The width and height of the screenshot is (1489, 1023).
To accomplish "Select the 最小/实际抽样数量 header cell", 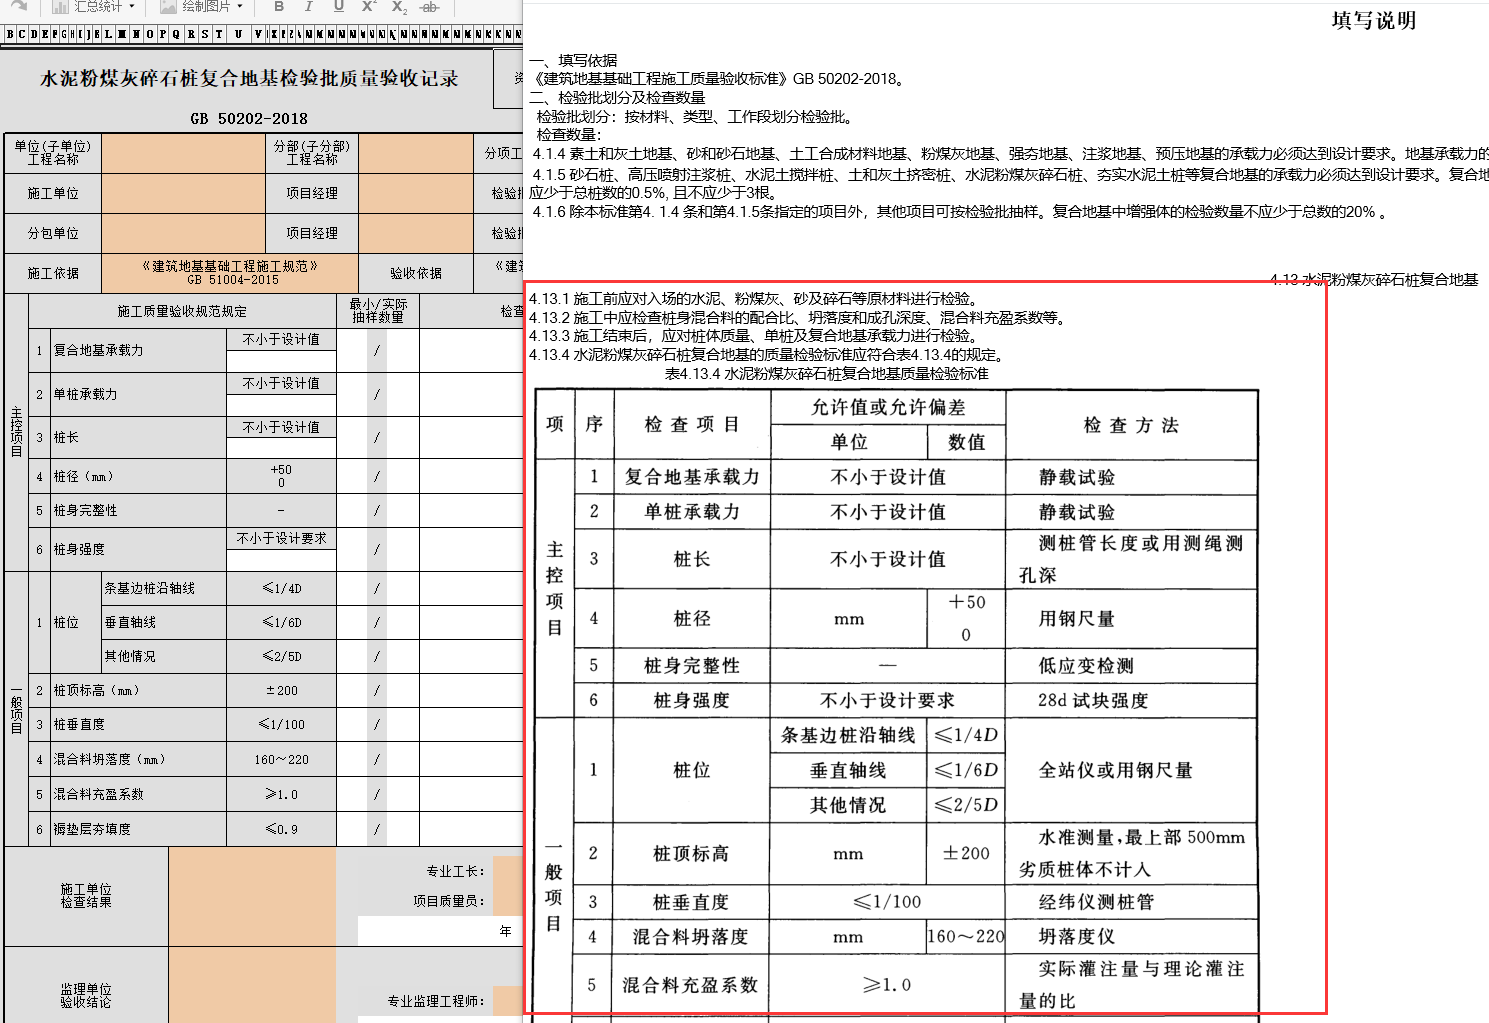I will [378, 311].
